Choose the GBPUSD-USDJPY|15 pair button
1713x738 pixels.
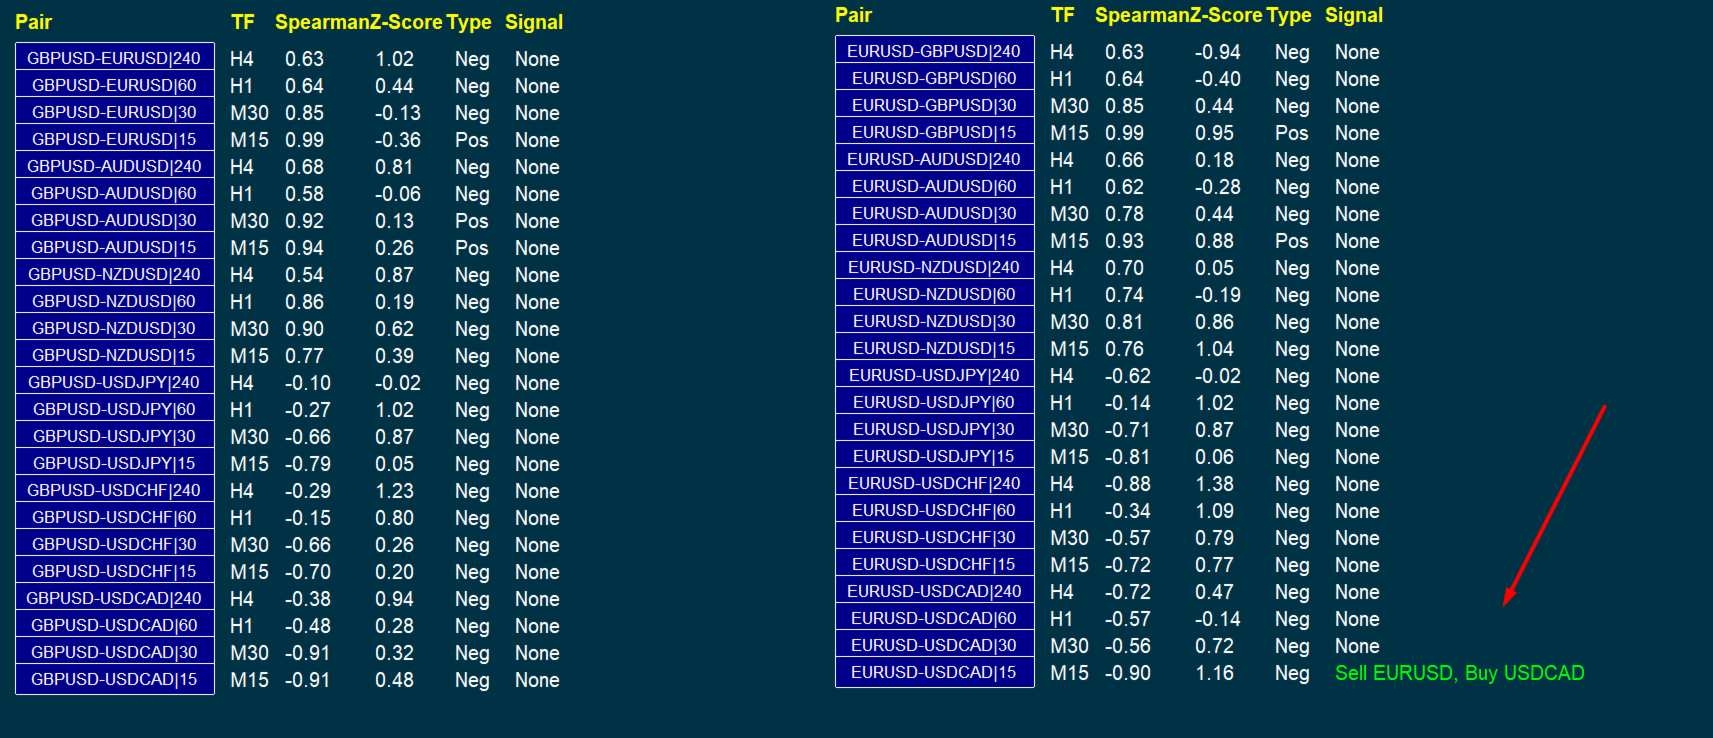(x=114, y=463)
